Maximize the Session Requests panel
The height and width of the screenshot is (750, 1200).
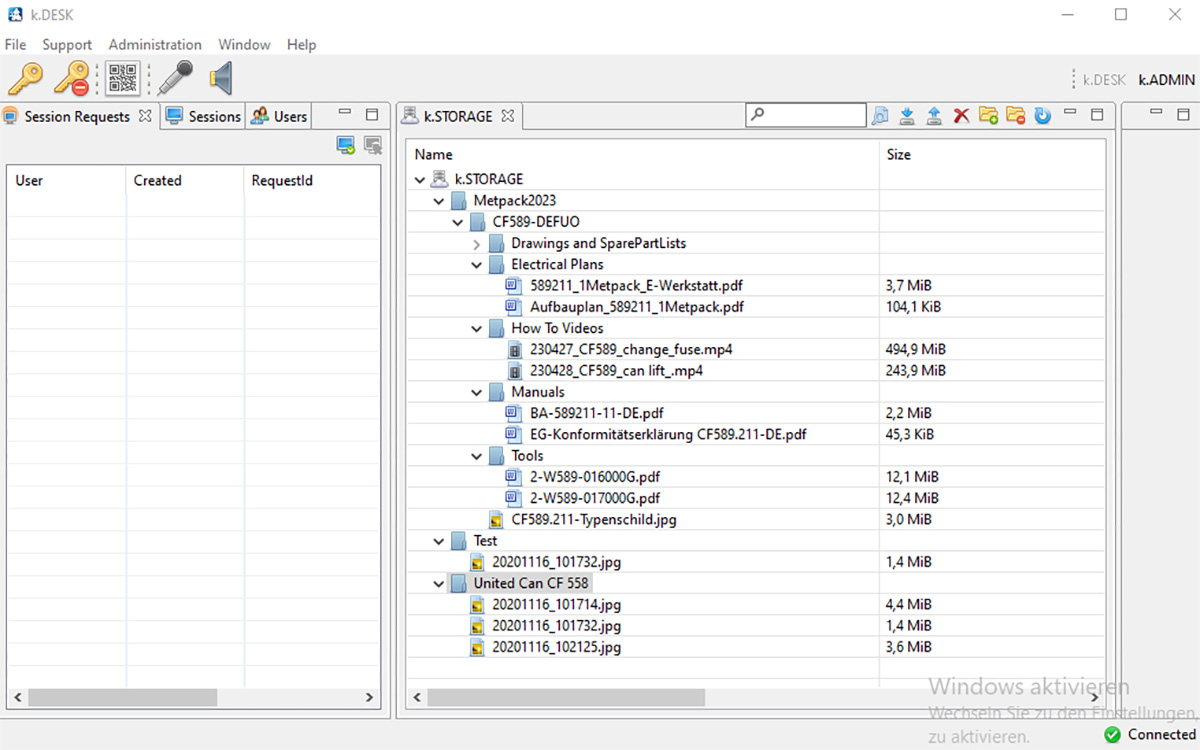pos(371,115)
